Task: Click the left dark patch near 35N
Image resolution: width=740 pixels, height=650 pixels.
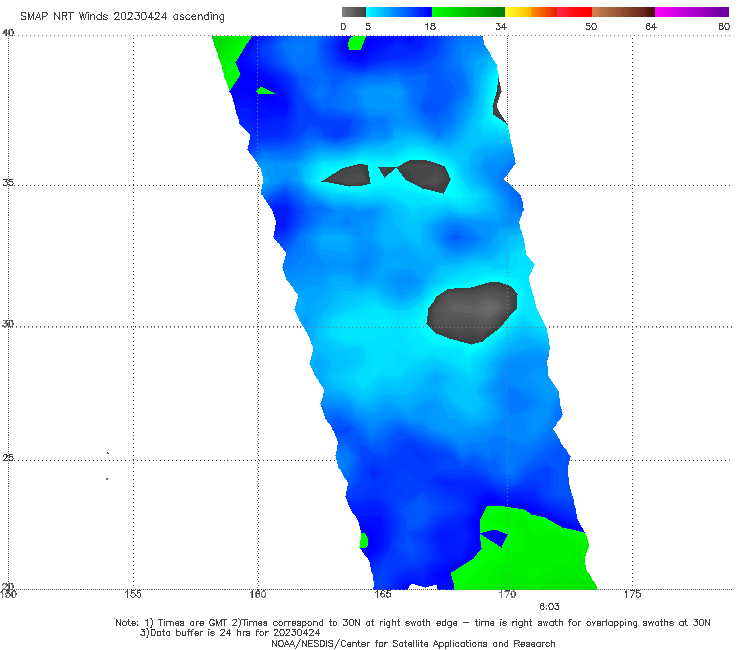Action: pos(348,175)
